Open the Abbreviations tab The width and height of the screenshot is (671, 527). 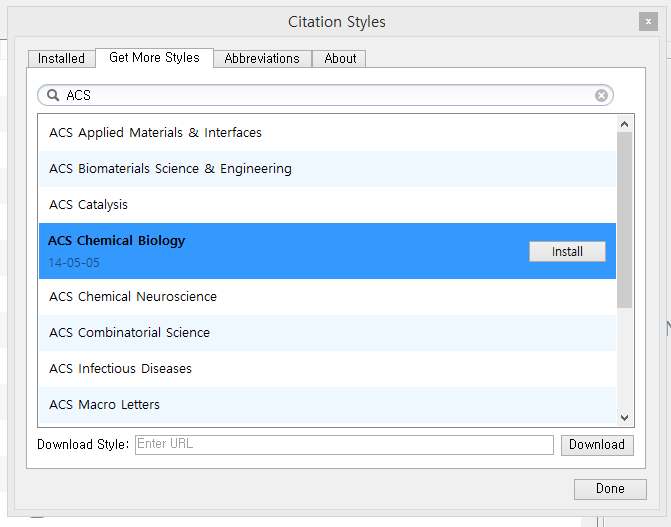pyautogui.click(x=262, y=58)
